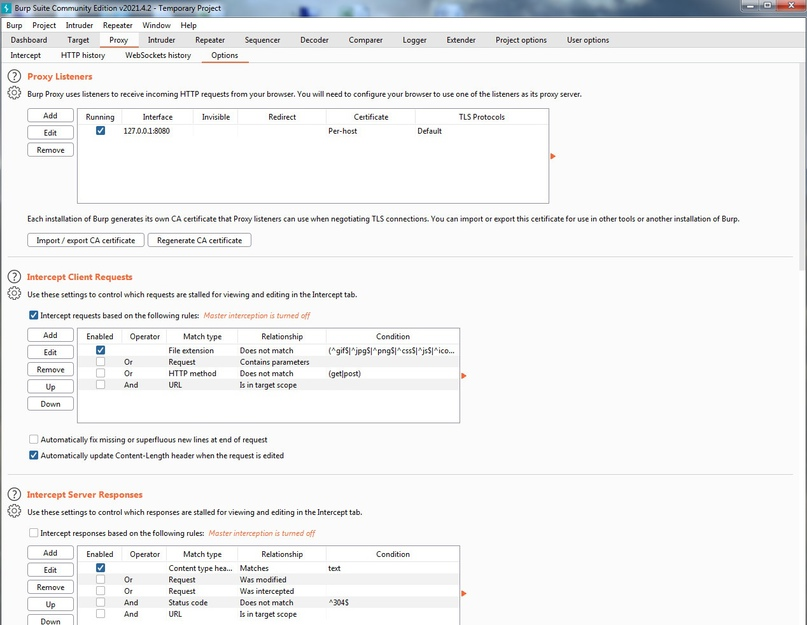
Task: Open the Proxy Listeners gear settings icon
Action: click(14, 93)
